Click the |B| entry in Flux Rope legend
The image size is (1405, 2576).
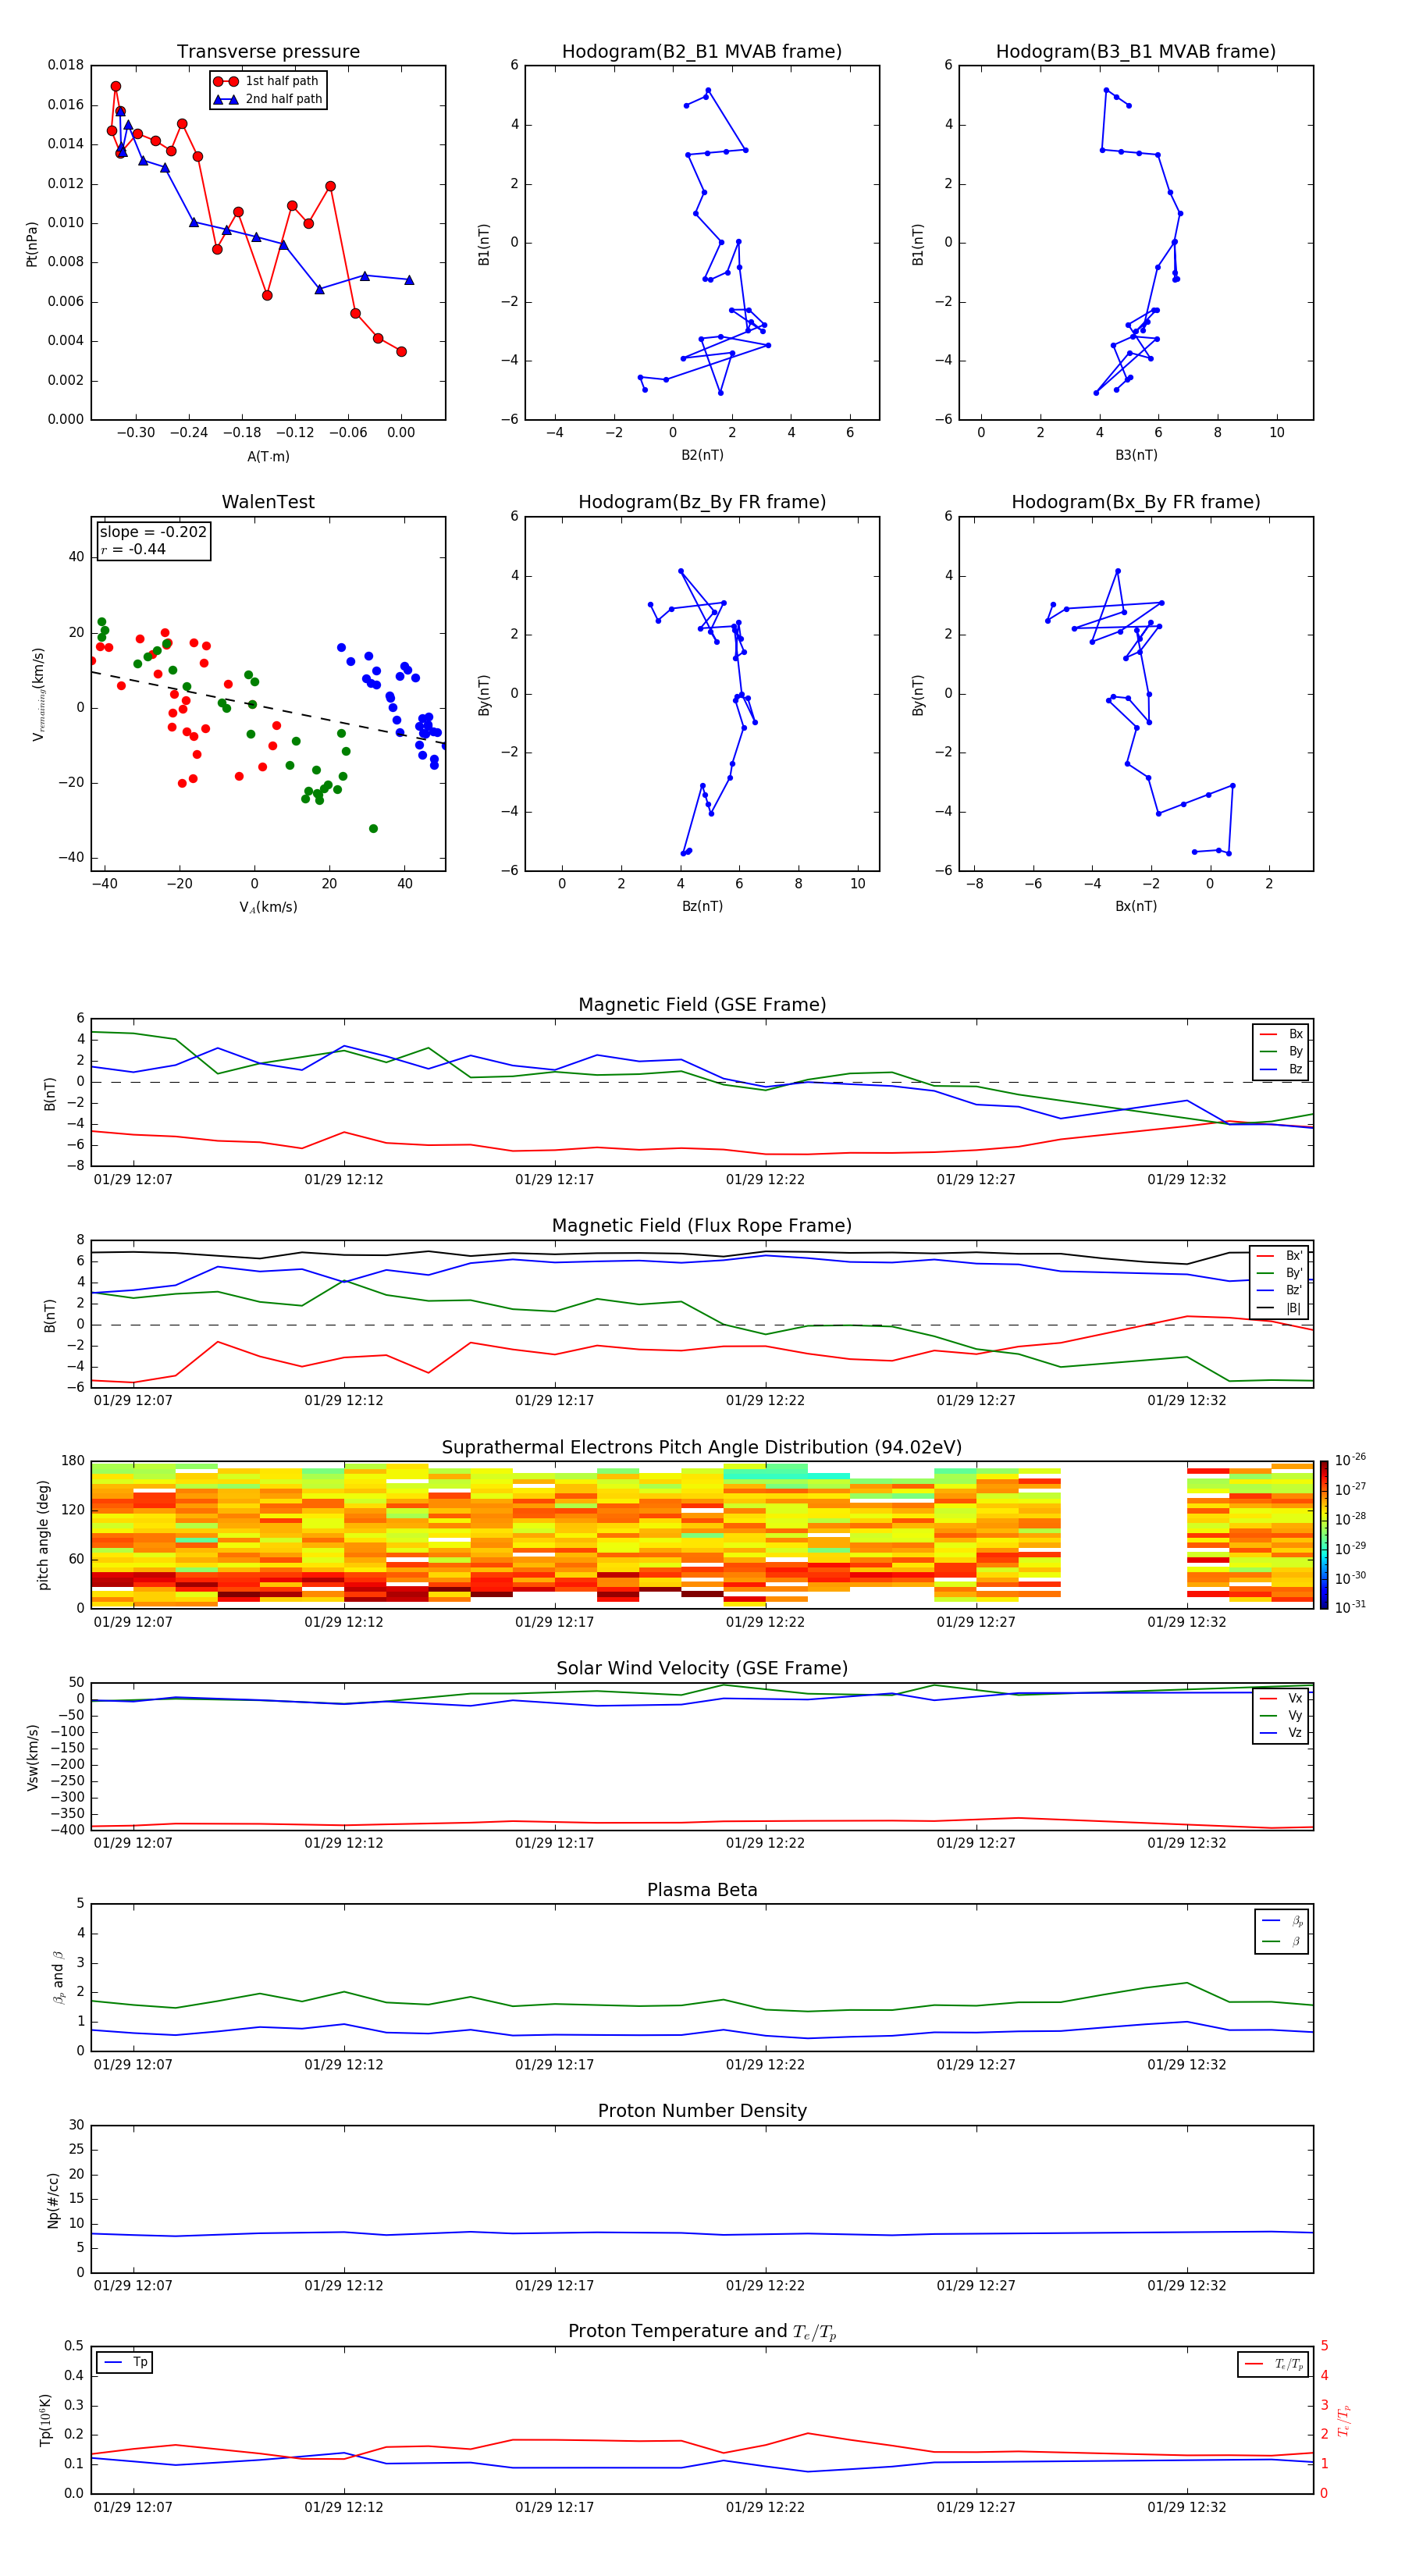click(x=1279, y=1308)
